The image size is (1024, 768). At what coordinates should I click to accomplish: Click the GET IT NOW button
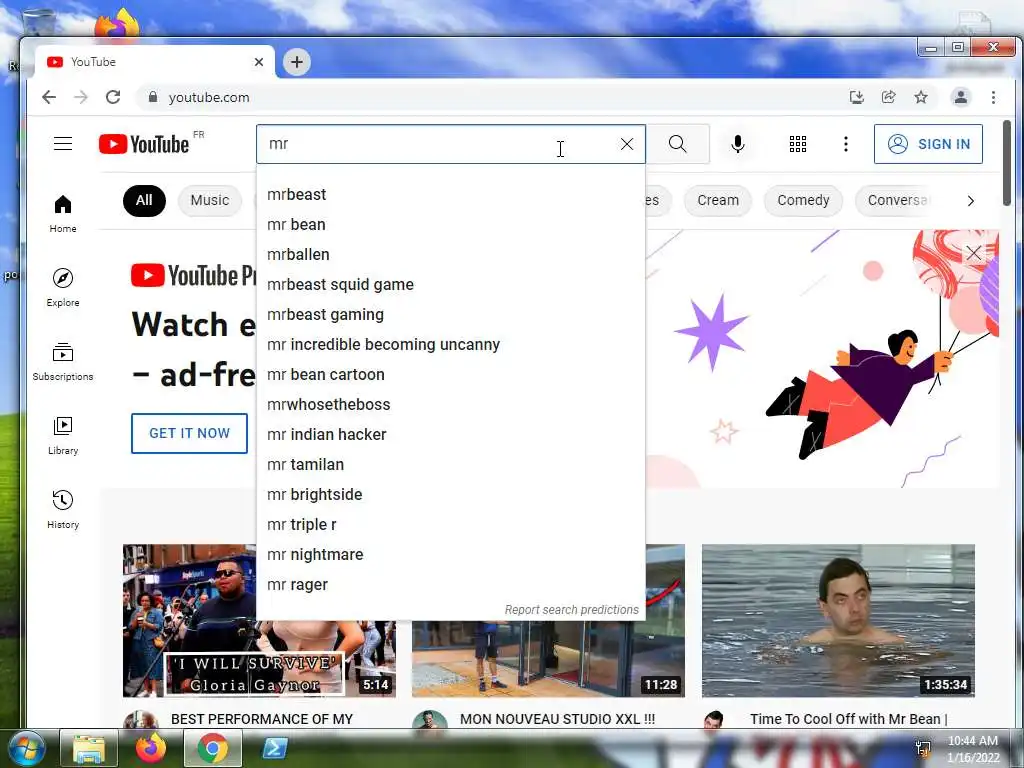tap(189, 433)
